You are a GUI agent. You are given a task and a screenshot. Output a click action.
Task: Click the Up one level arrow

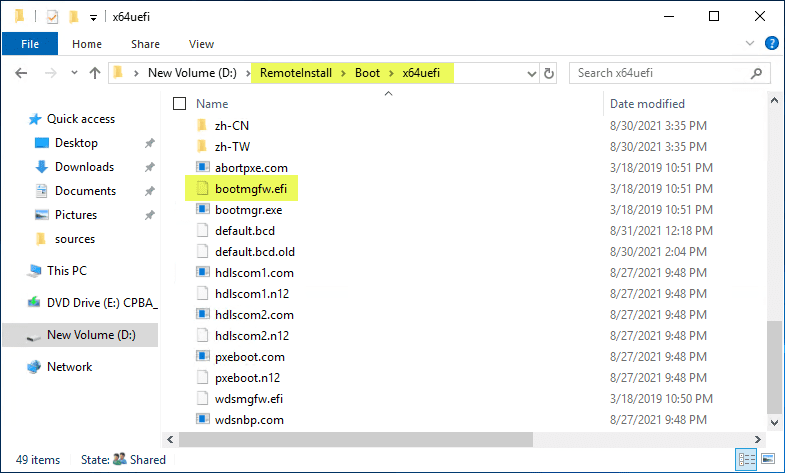pos(95,73)
